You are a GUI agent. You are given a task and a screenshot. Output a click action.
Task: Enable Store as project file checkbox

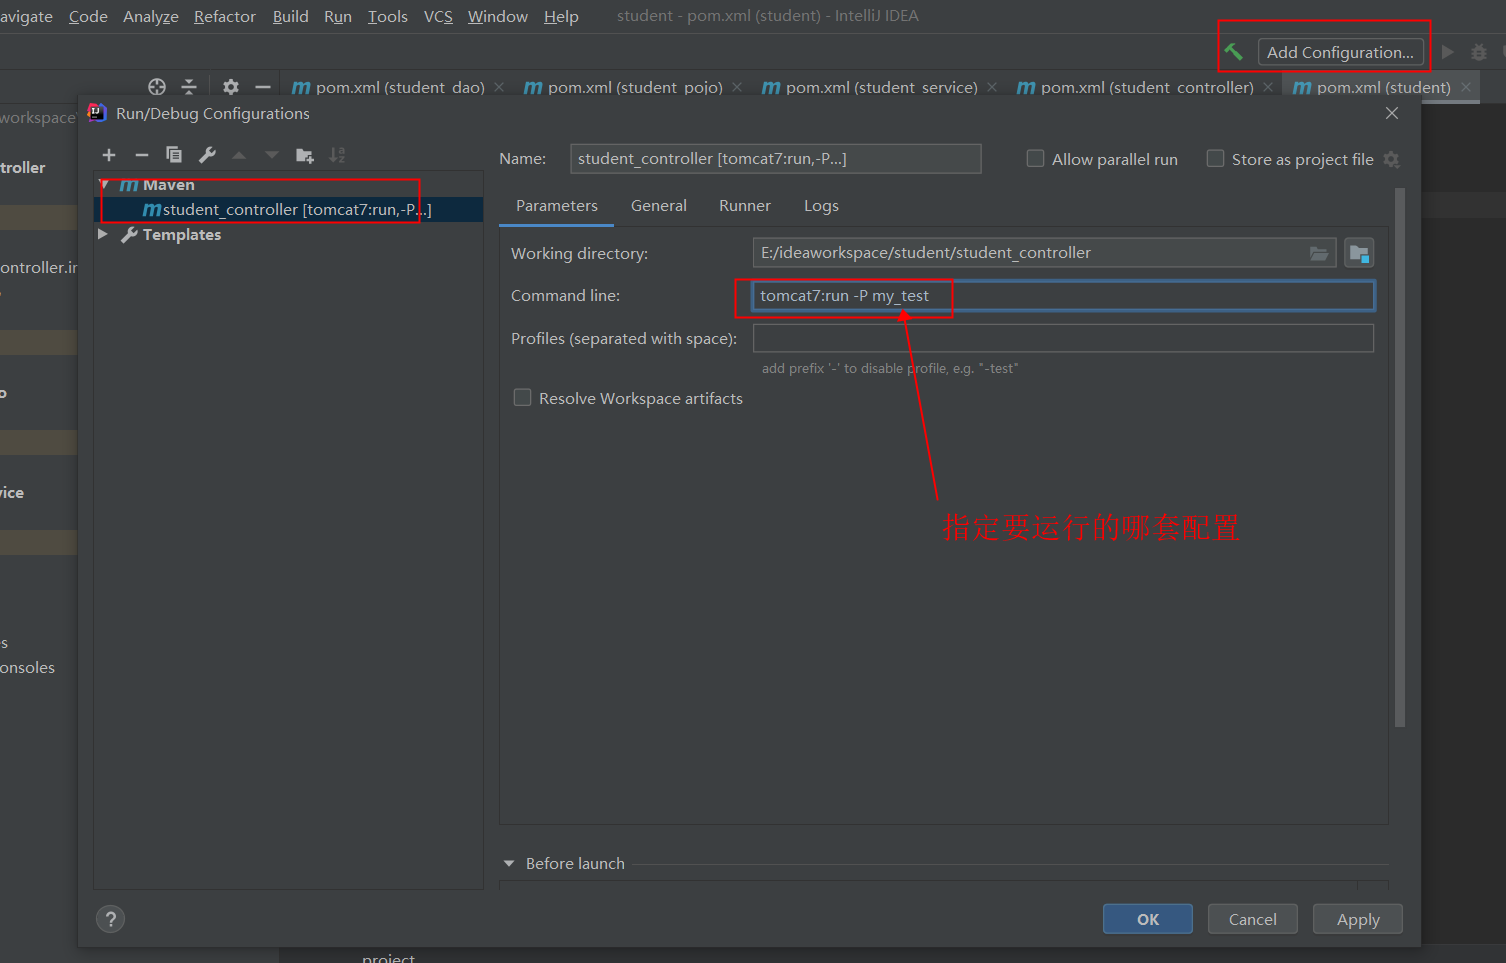[x=1216, y=158]
